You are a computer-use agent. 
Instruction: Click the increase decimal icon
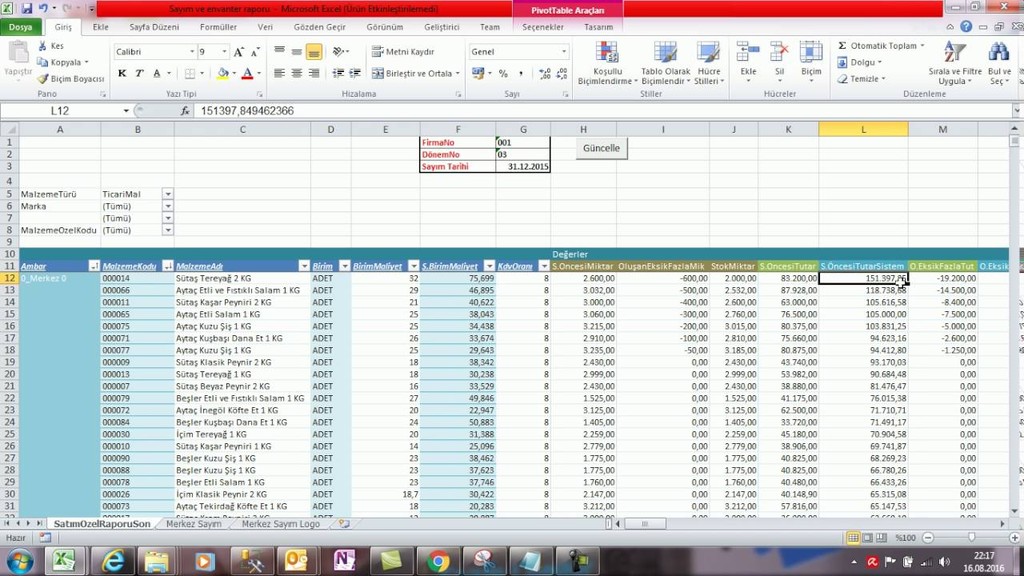click(545, 74)
